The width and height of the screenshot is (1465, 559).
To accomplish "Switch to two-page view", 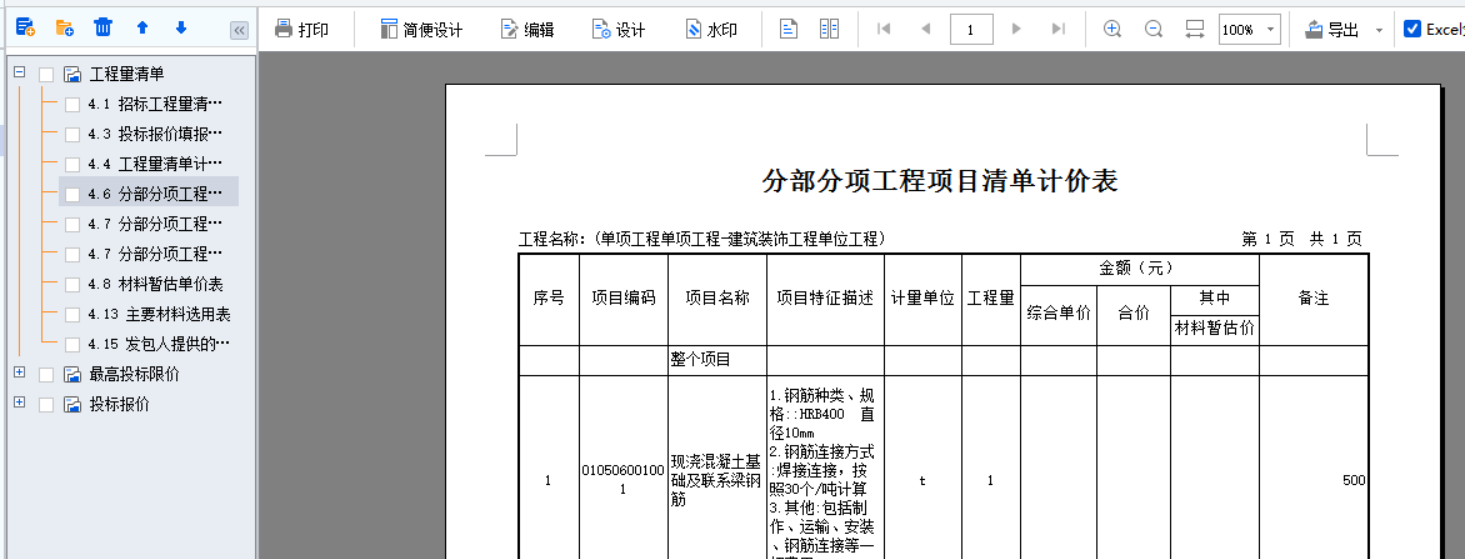I will [x=829, y=29].
